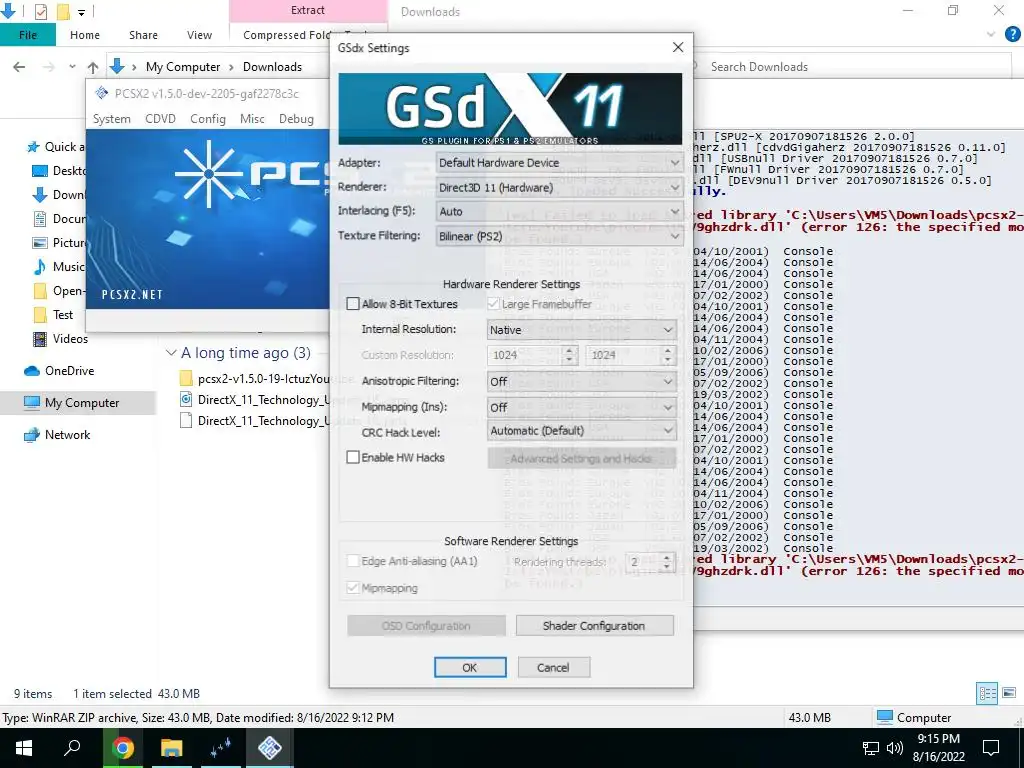Click Advanced Settings and Hacks button
Screen dimensions: 1024x768
[581, 458]
